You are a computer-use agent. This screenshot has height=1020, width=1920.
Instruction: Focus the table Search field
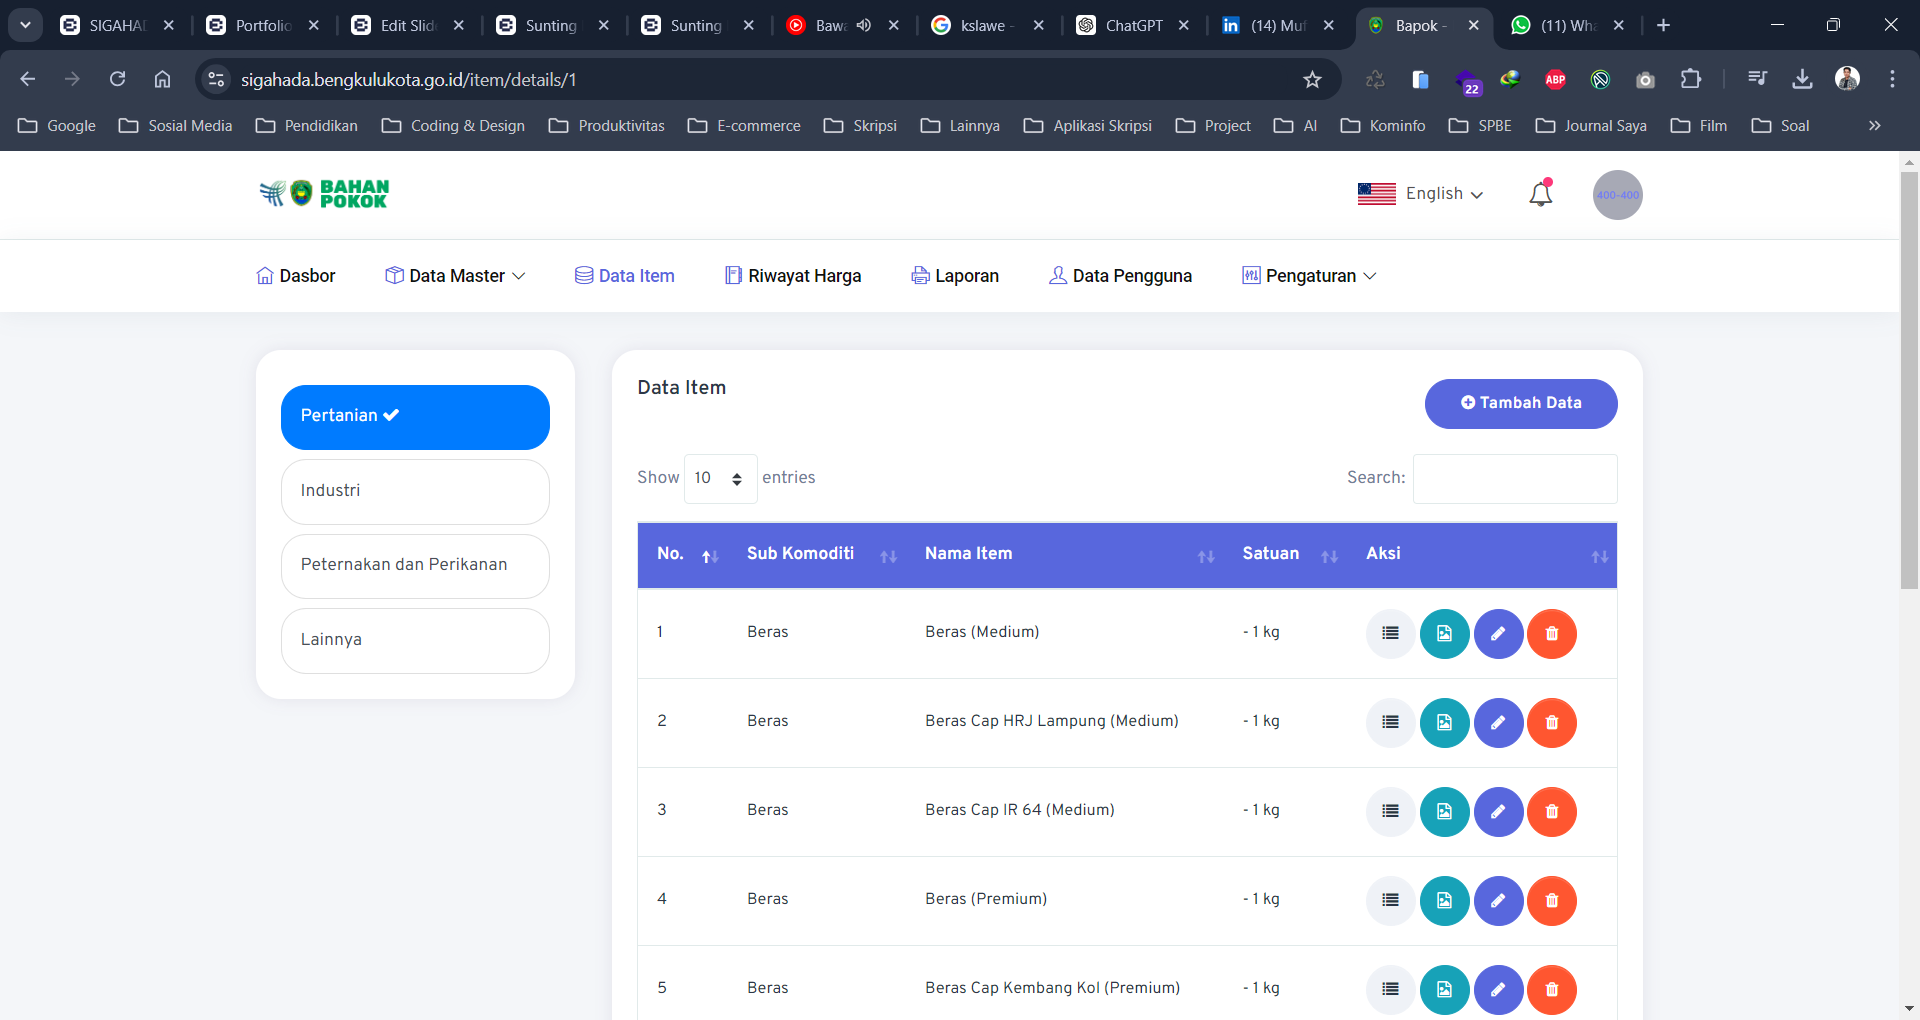coord(1515,479)
